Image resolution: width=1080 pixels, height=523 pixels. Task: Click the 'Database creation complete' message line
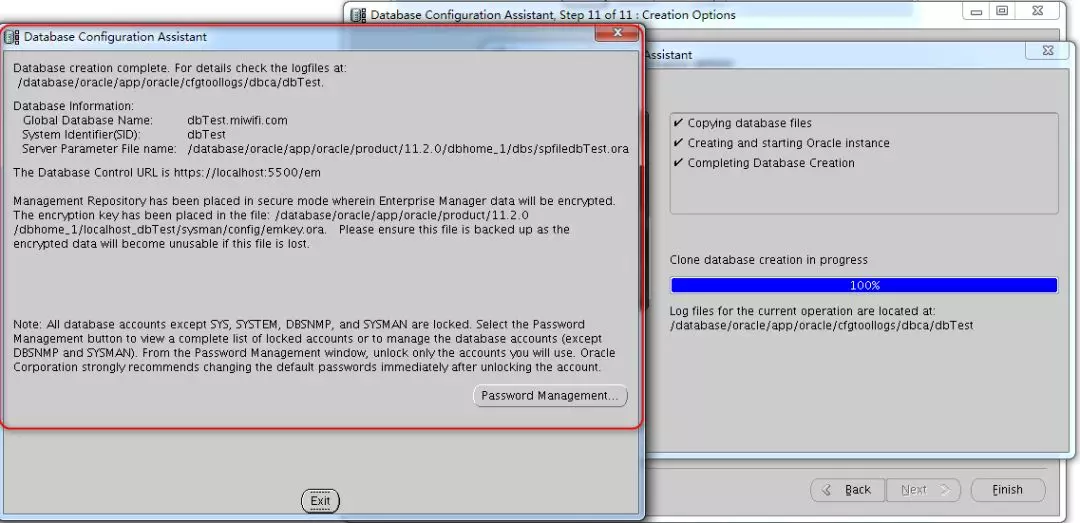coord(180,68)
